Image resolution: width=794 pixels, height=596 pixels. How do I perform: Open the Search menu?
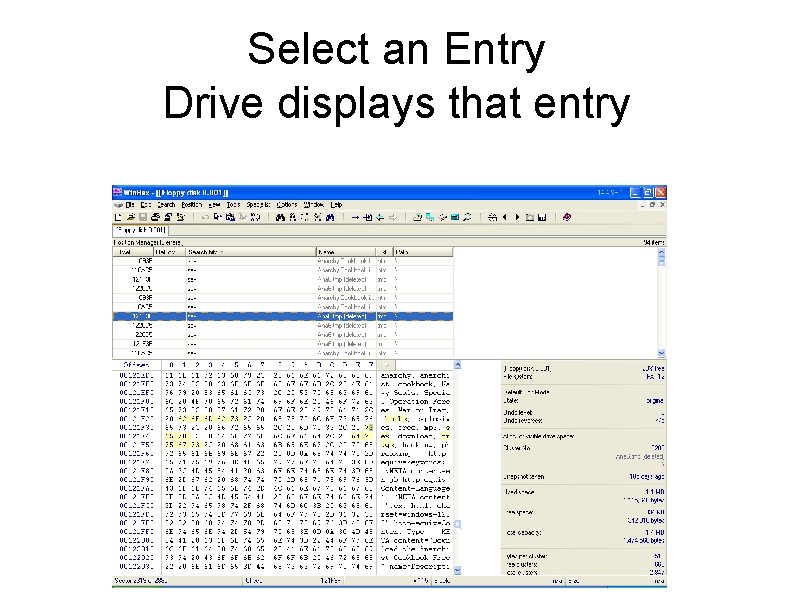coord(166,205)
